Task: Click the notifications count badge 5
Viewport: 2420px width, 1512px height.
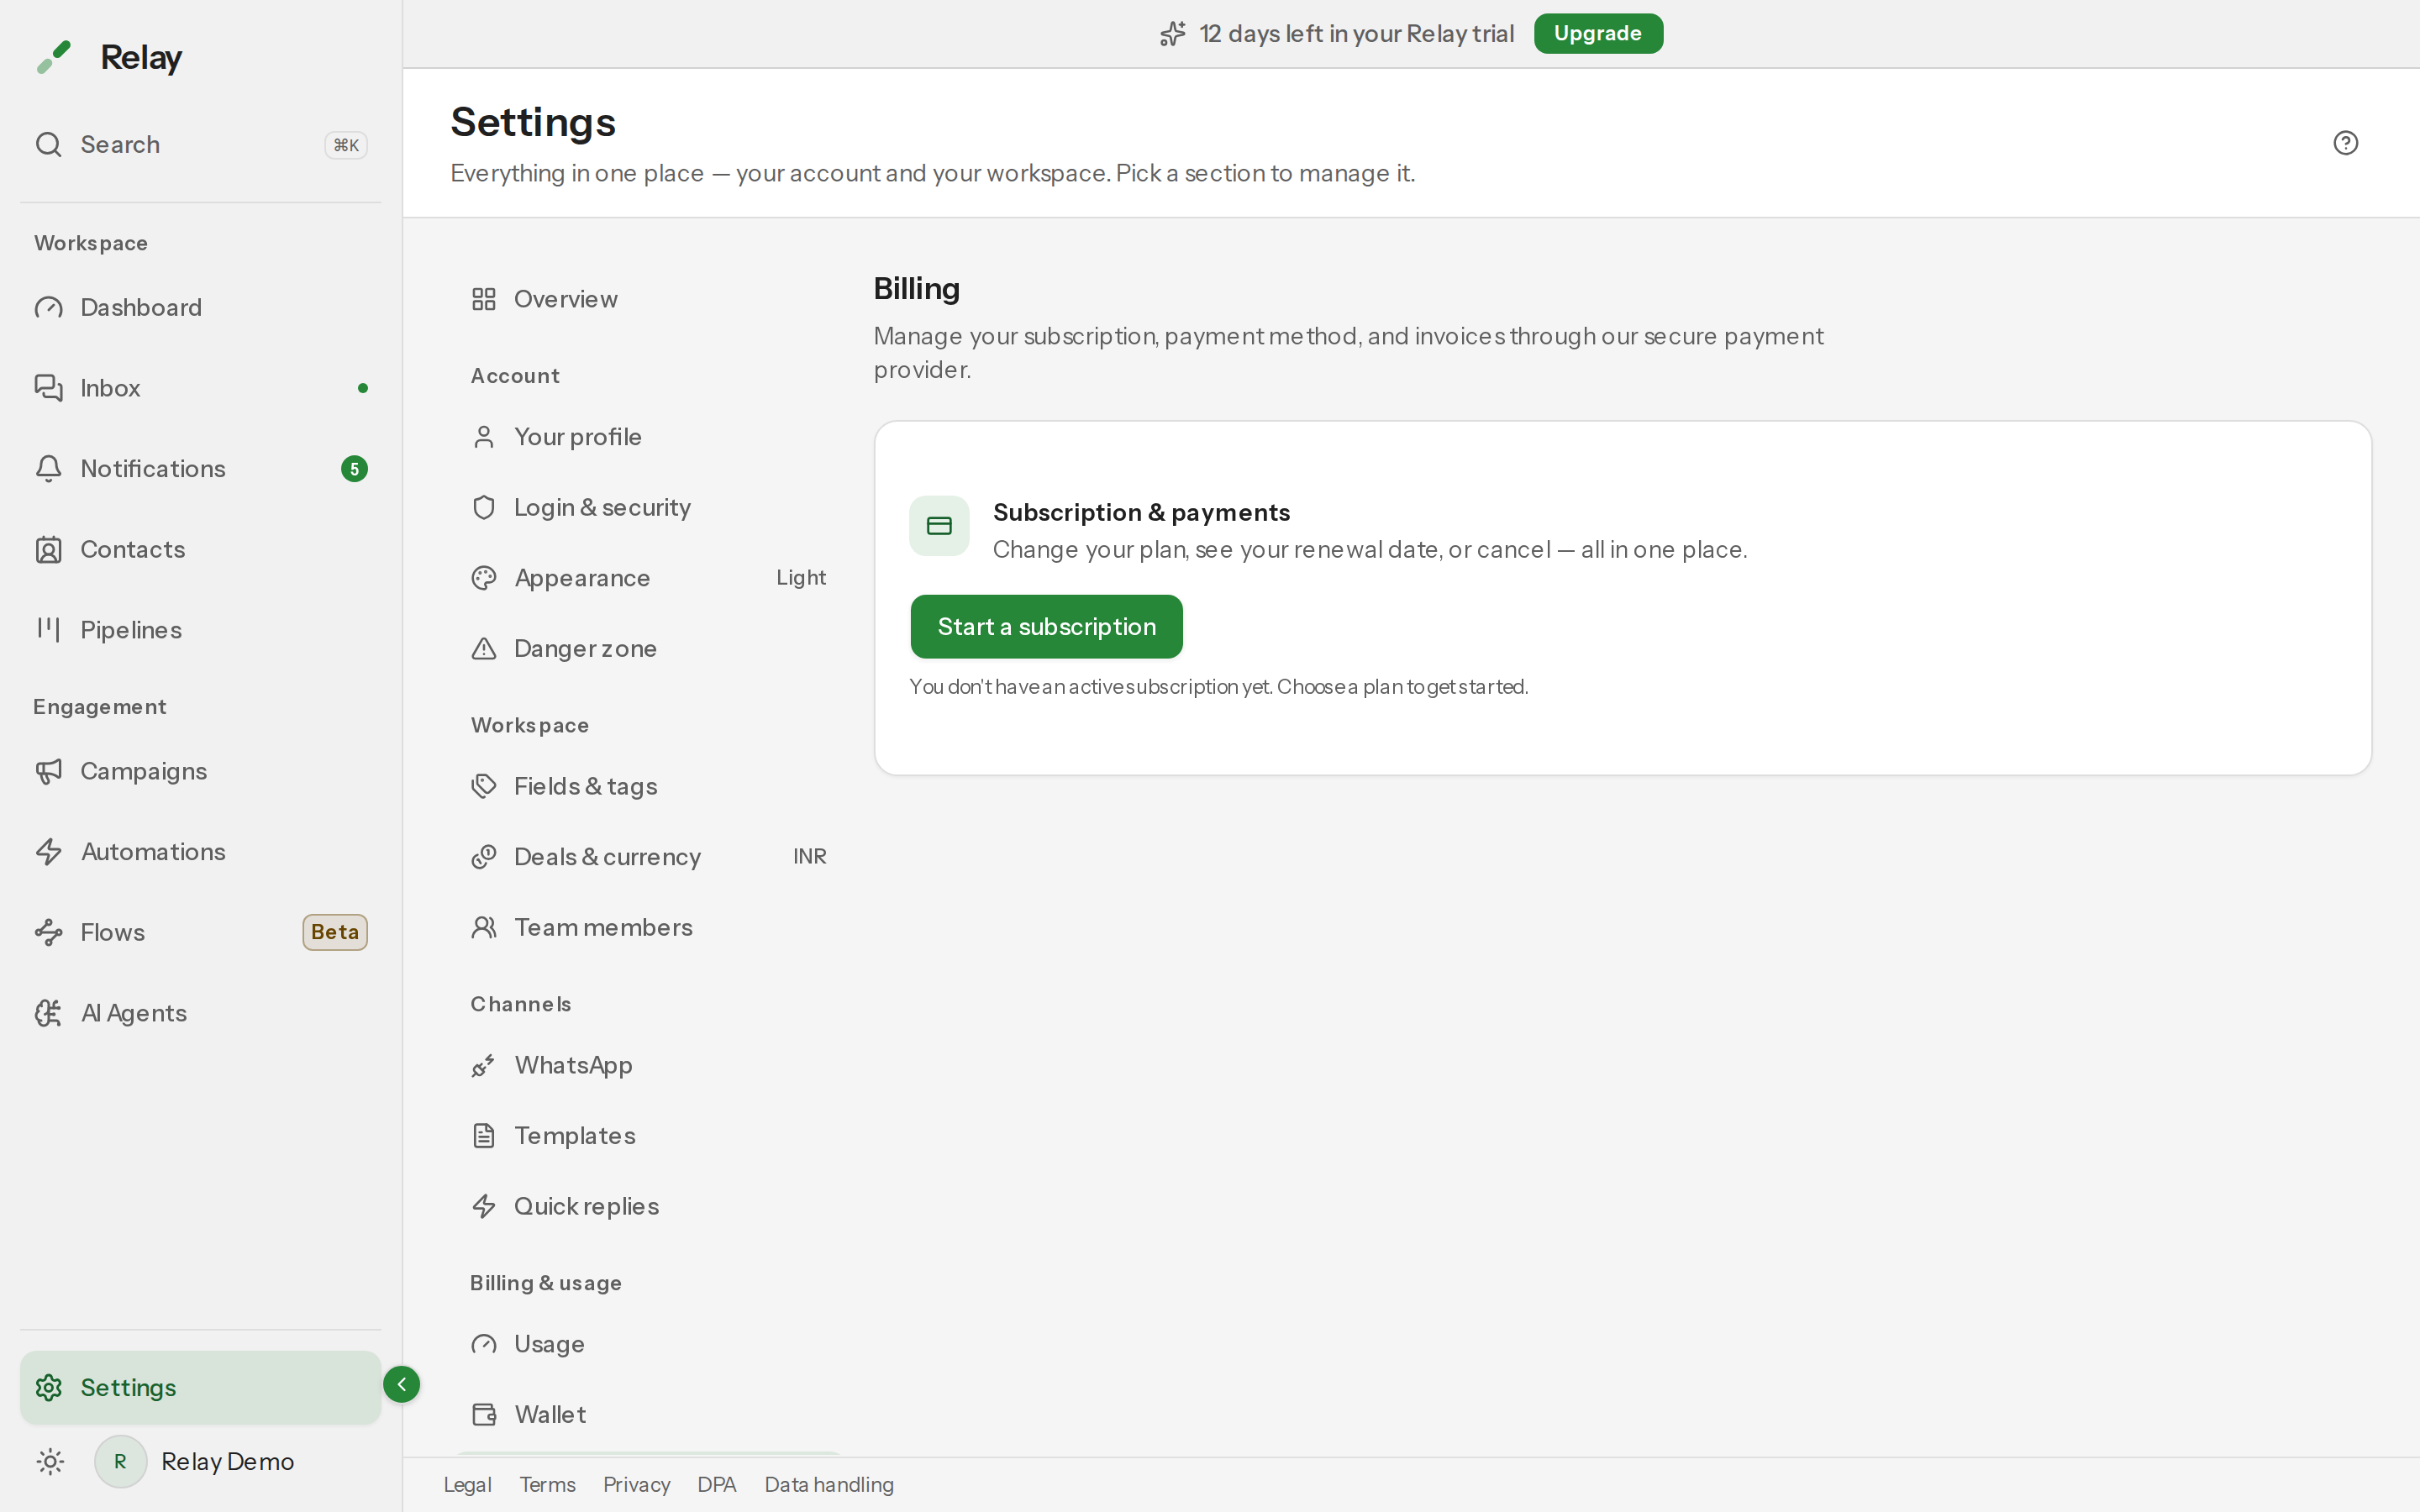Action: coord(354,469)
